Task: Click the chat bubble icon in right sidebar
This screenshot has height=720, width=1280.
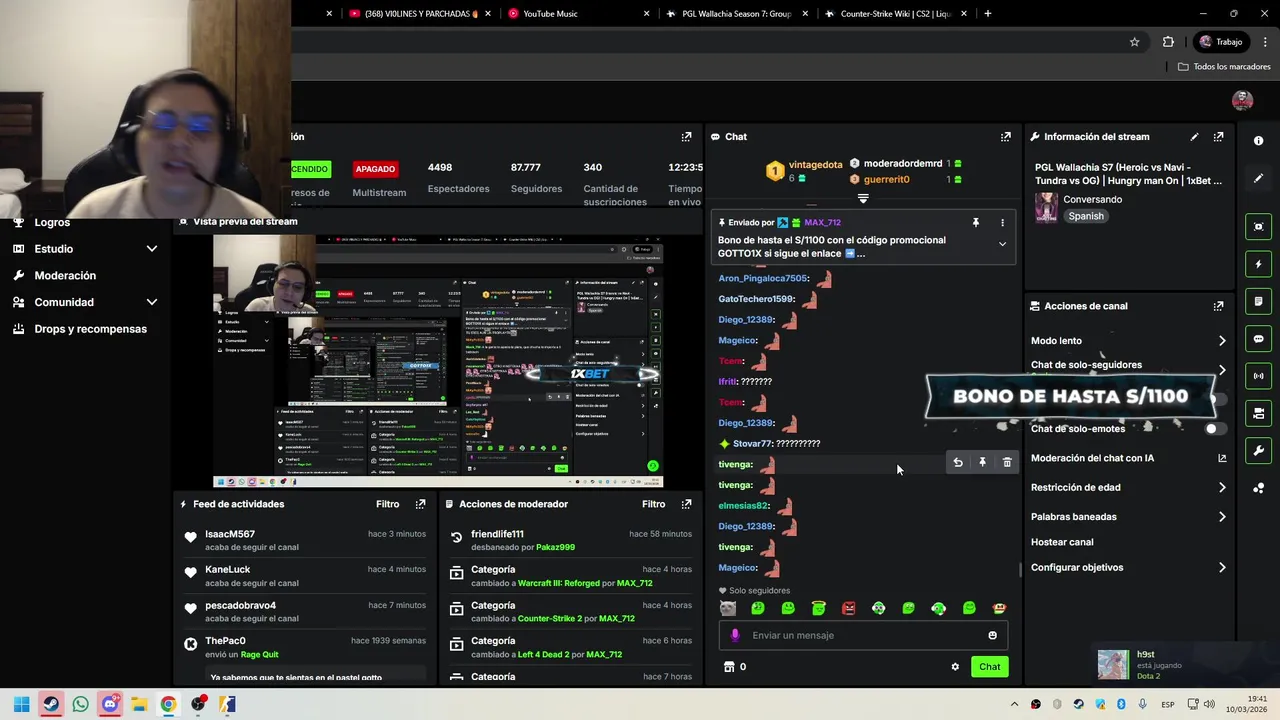Action: click(x=1258, y=339)
